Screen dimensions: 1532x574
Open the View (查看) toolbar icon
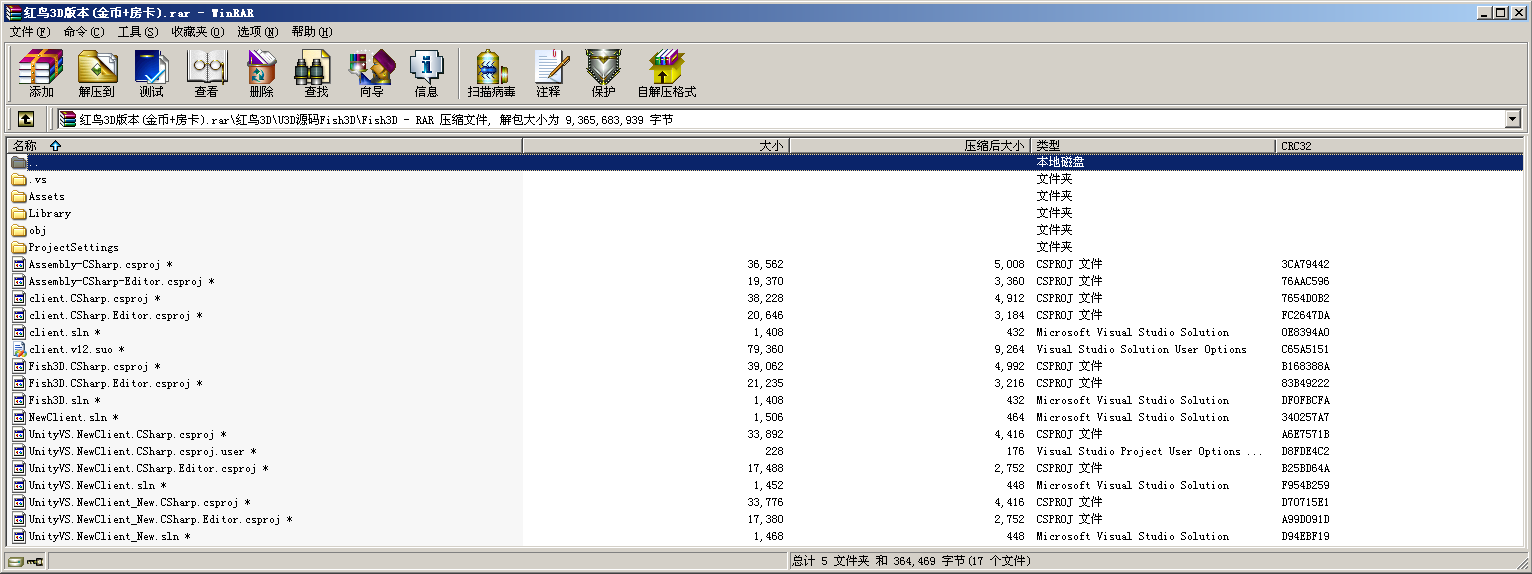[x=206, y=73]
